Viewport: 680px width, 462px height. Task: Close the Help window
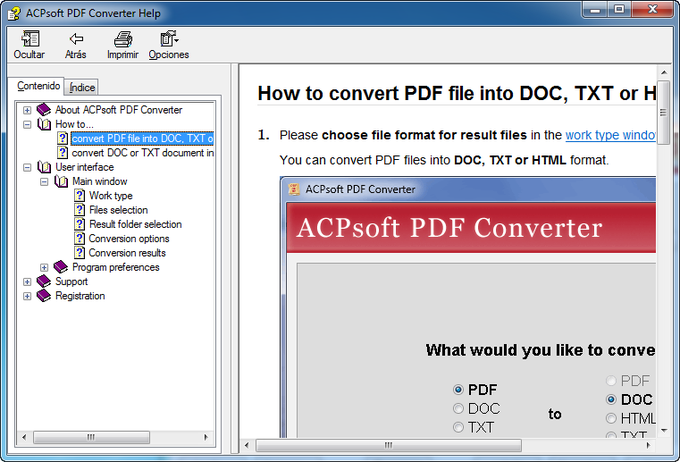click(652, 9)
